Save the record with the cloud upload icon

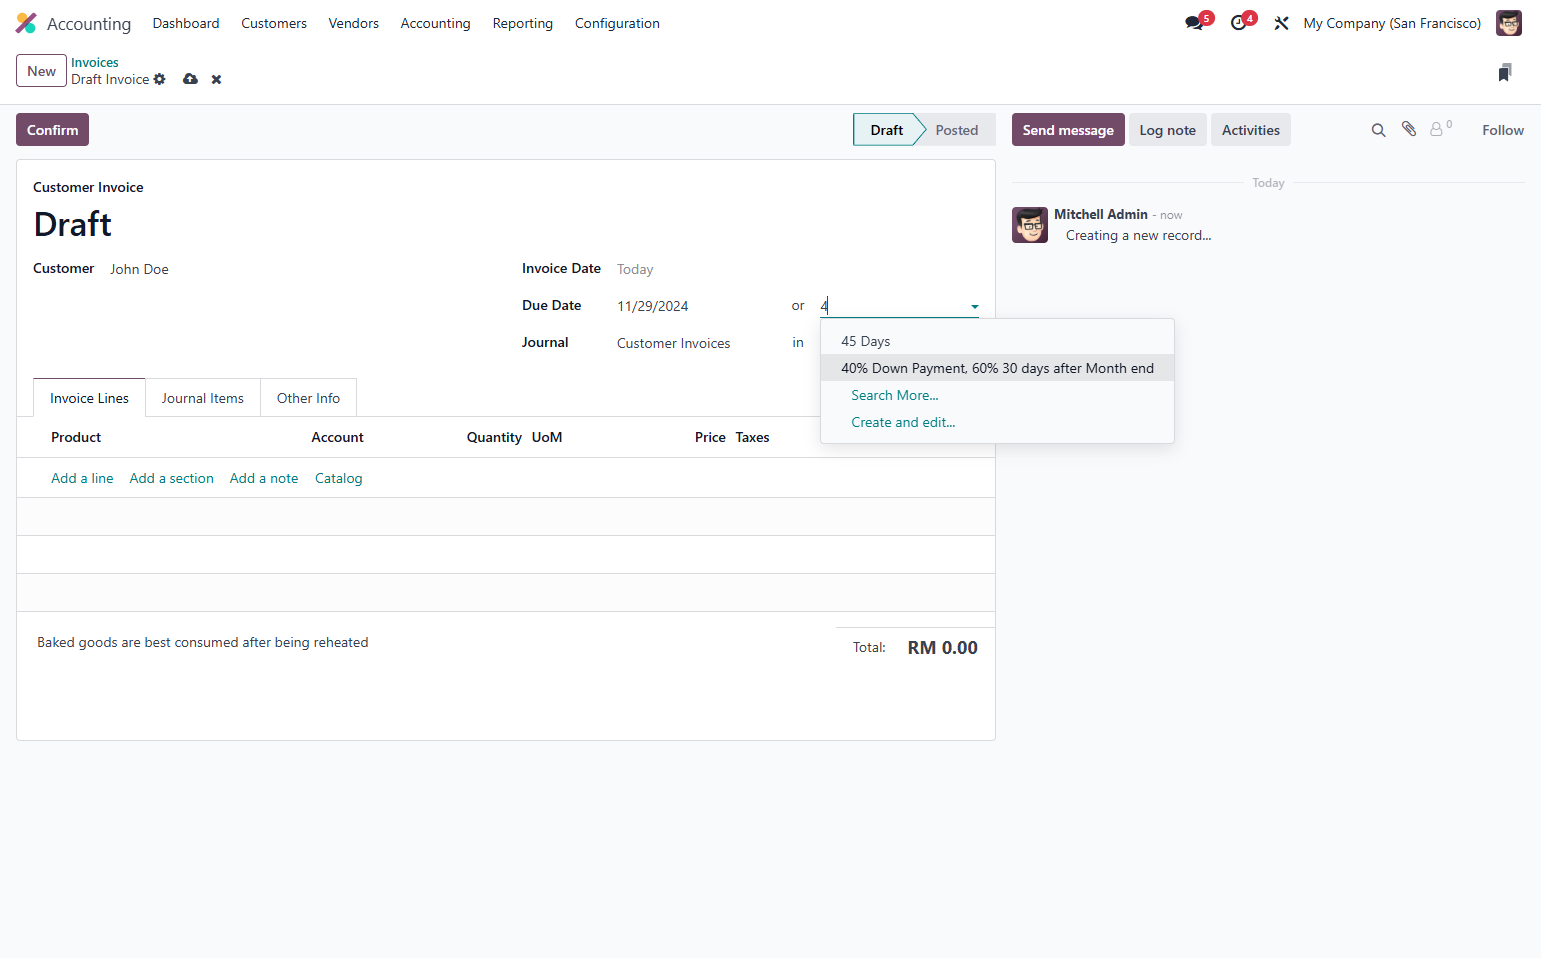[x=190, y=79]
